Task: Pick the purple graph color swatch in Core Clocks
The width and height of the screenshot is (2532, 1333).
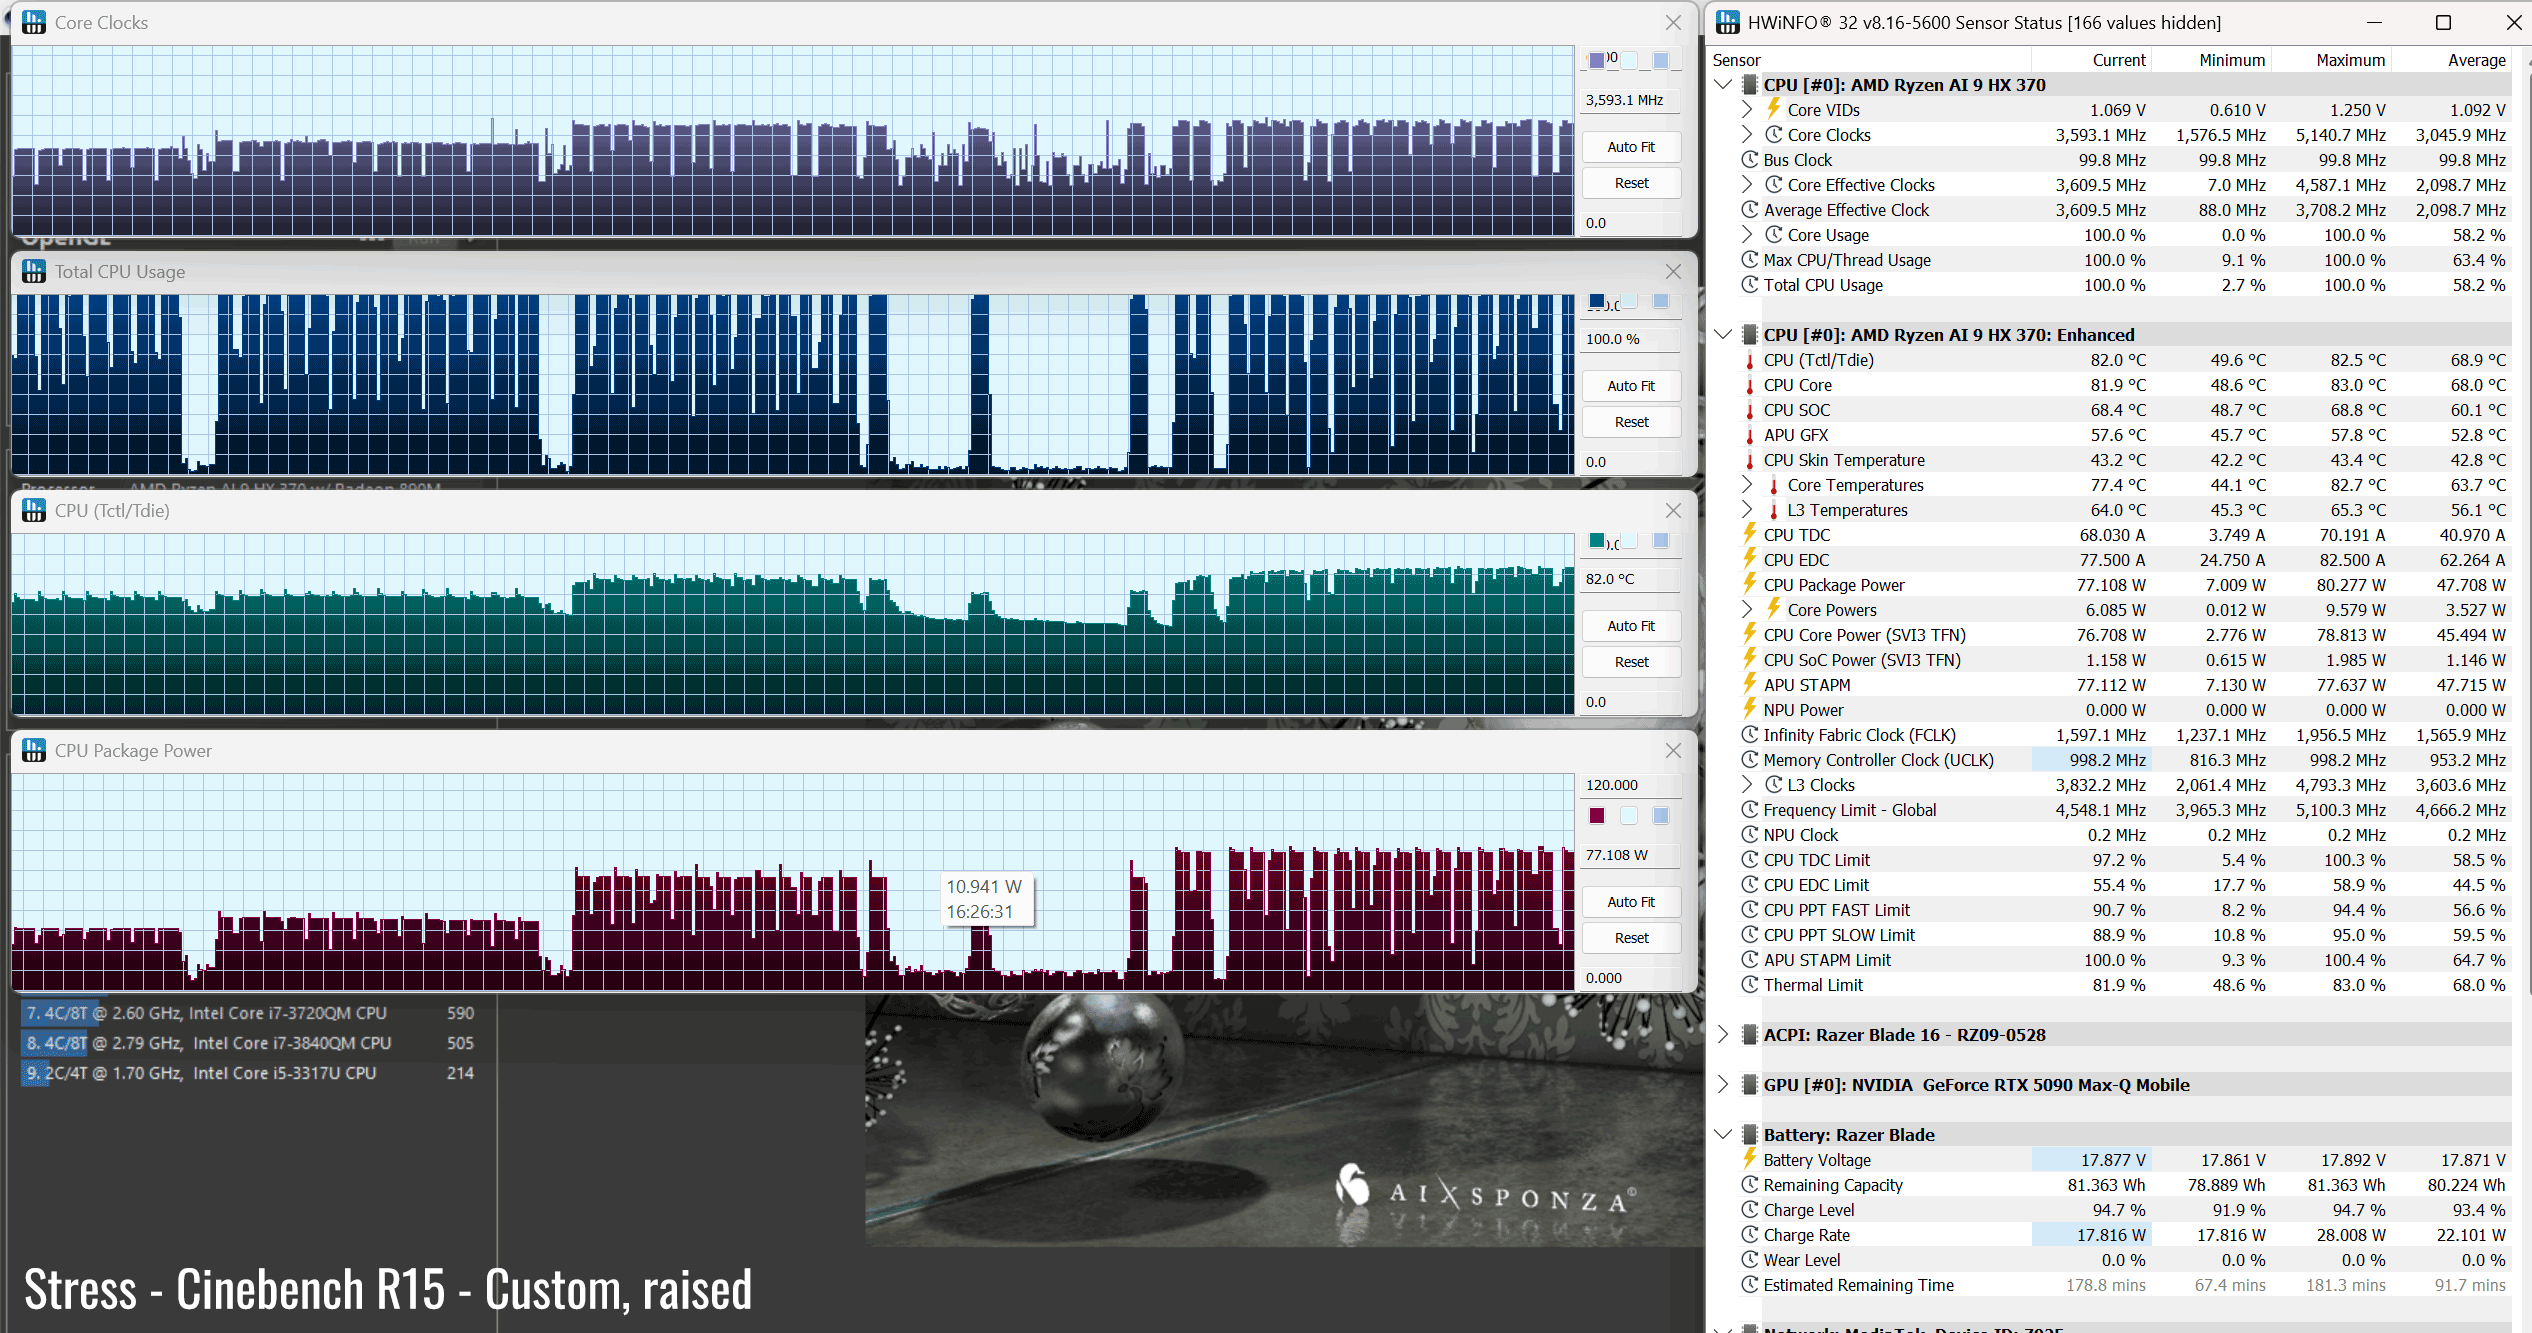Action: [1597, 60]
